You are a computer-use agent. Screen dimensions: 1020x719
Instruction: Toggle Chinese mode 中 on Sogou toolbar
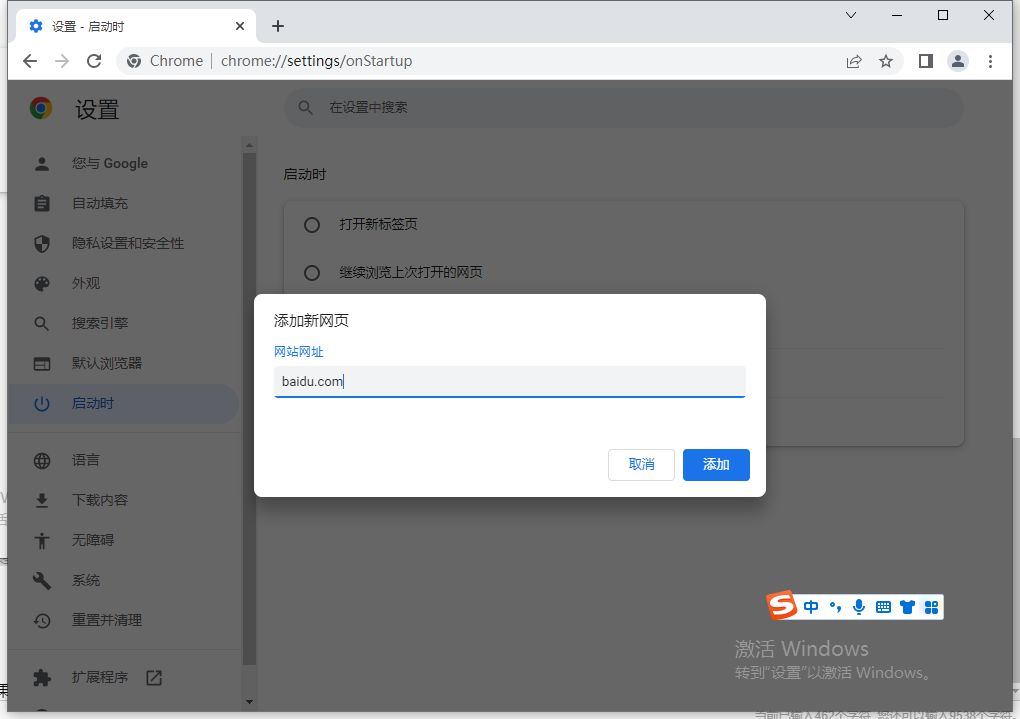coord(811,607)
